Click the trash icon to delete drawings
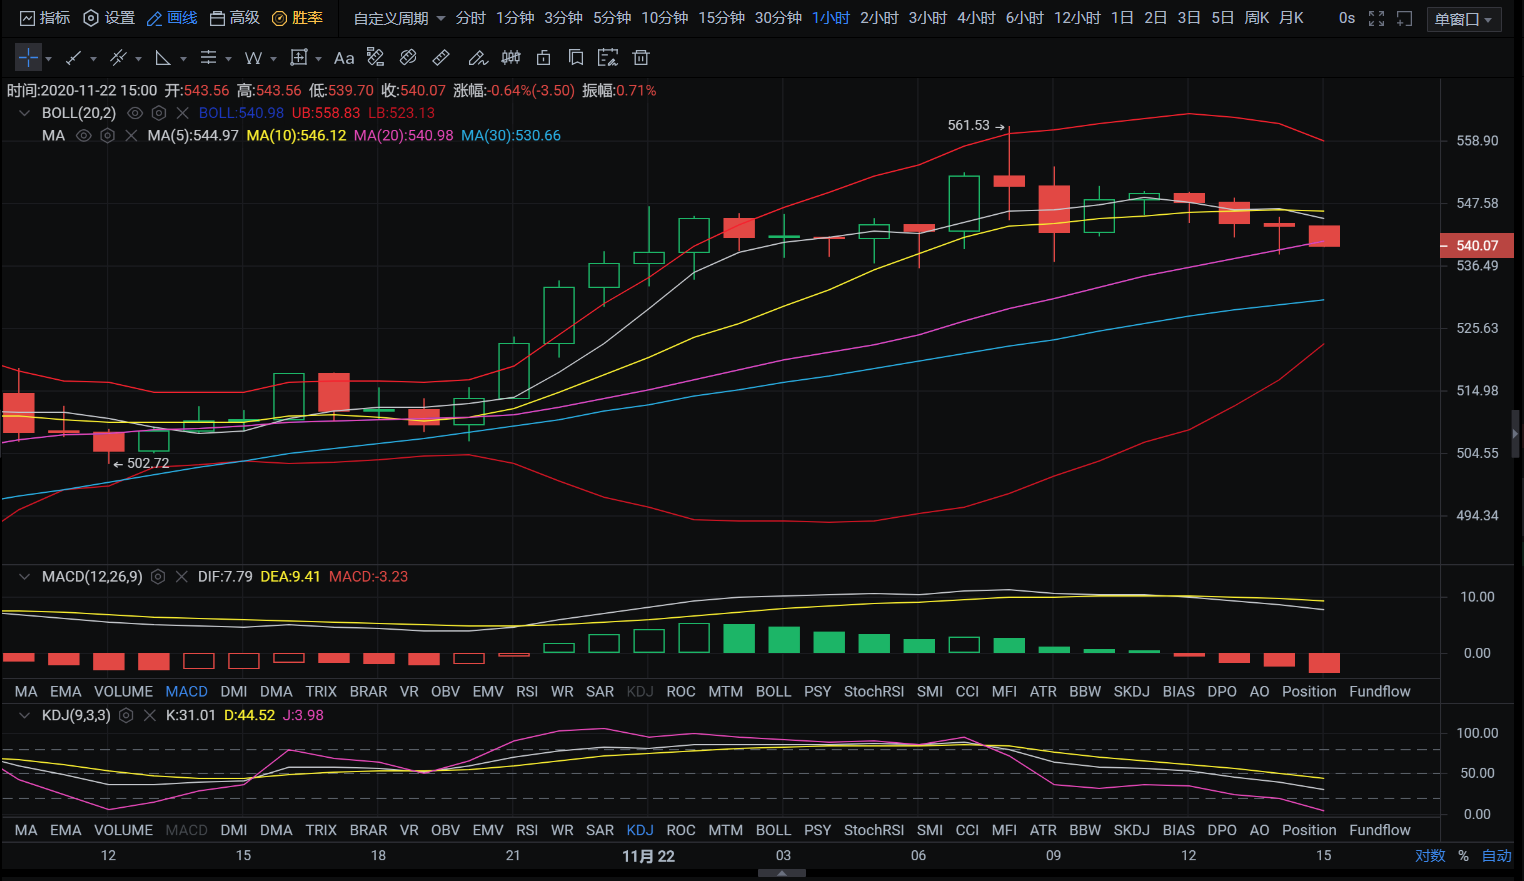 pyautogui.click(x=641, y=58)
